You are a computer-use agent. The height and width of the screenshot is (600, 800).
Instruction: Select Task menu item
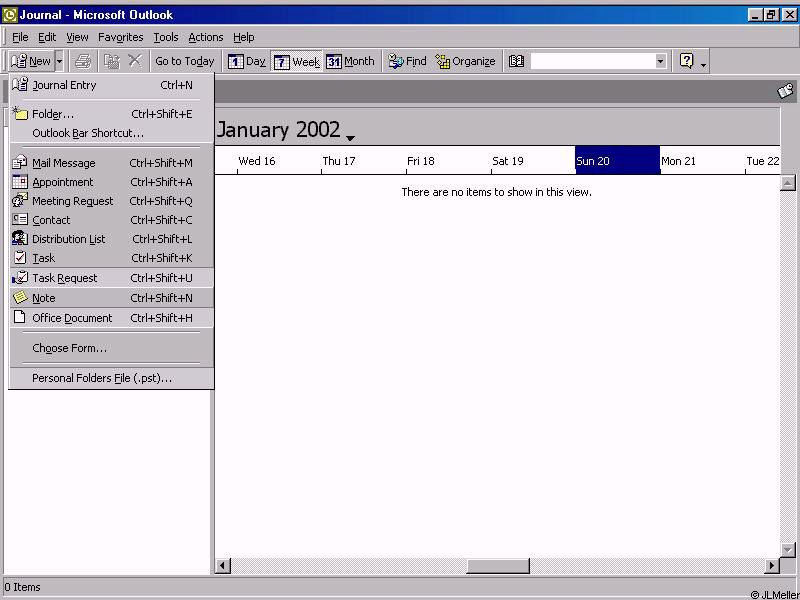click(x=111, y=258)
